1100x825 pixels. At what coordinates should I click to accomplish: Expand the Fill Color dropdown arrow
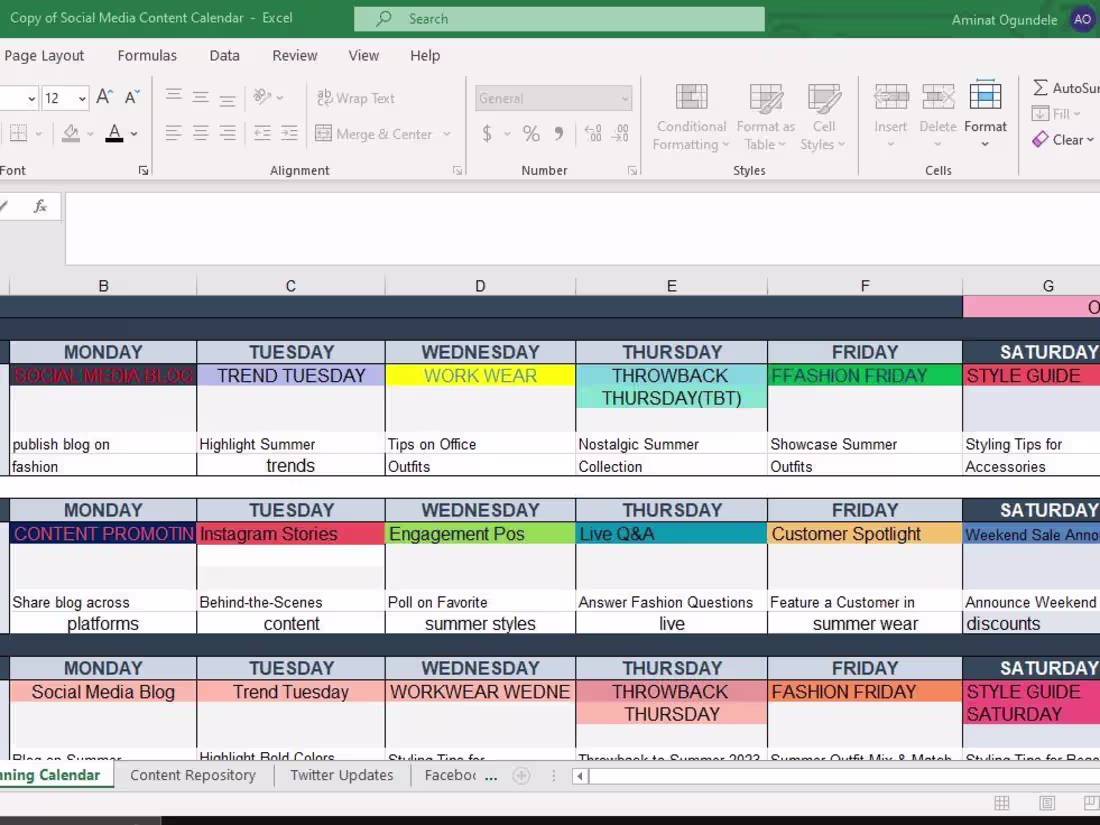(91, 133)
